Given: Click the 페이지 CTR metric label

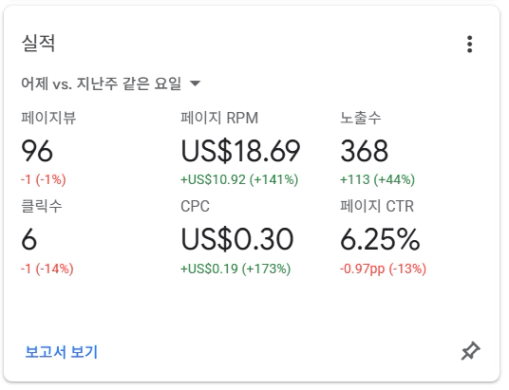Looking at the screenshot, I should coord(377,206).
